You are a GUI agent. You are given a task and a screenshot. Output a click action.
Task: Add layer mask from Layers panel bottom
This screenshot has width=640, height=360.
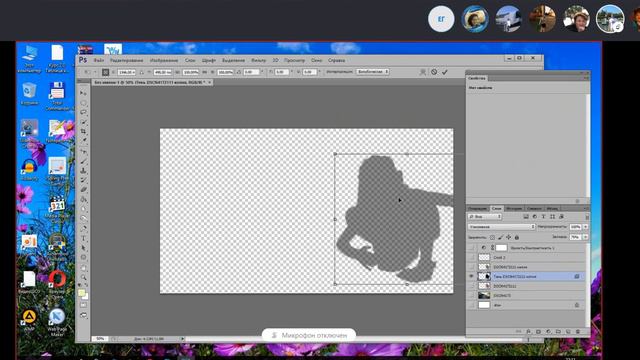tap(538, 331)
